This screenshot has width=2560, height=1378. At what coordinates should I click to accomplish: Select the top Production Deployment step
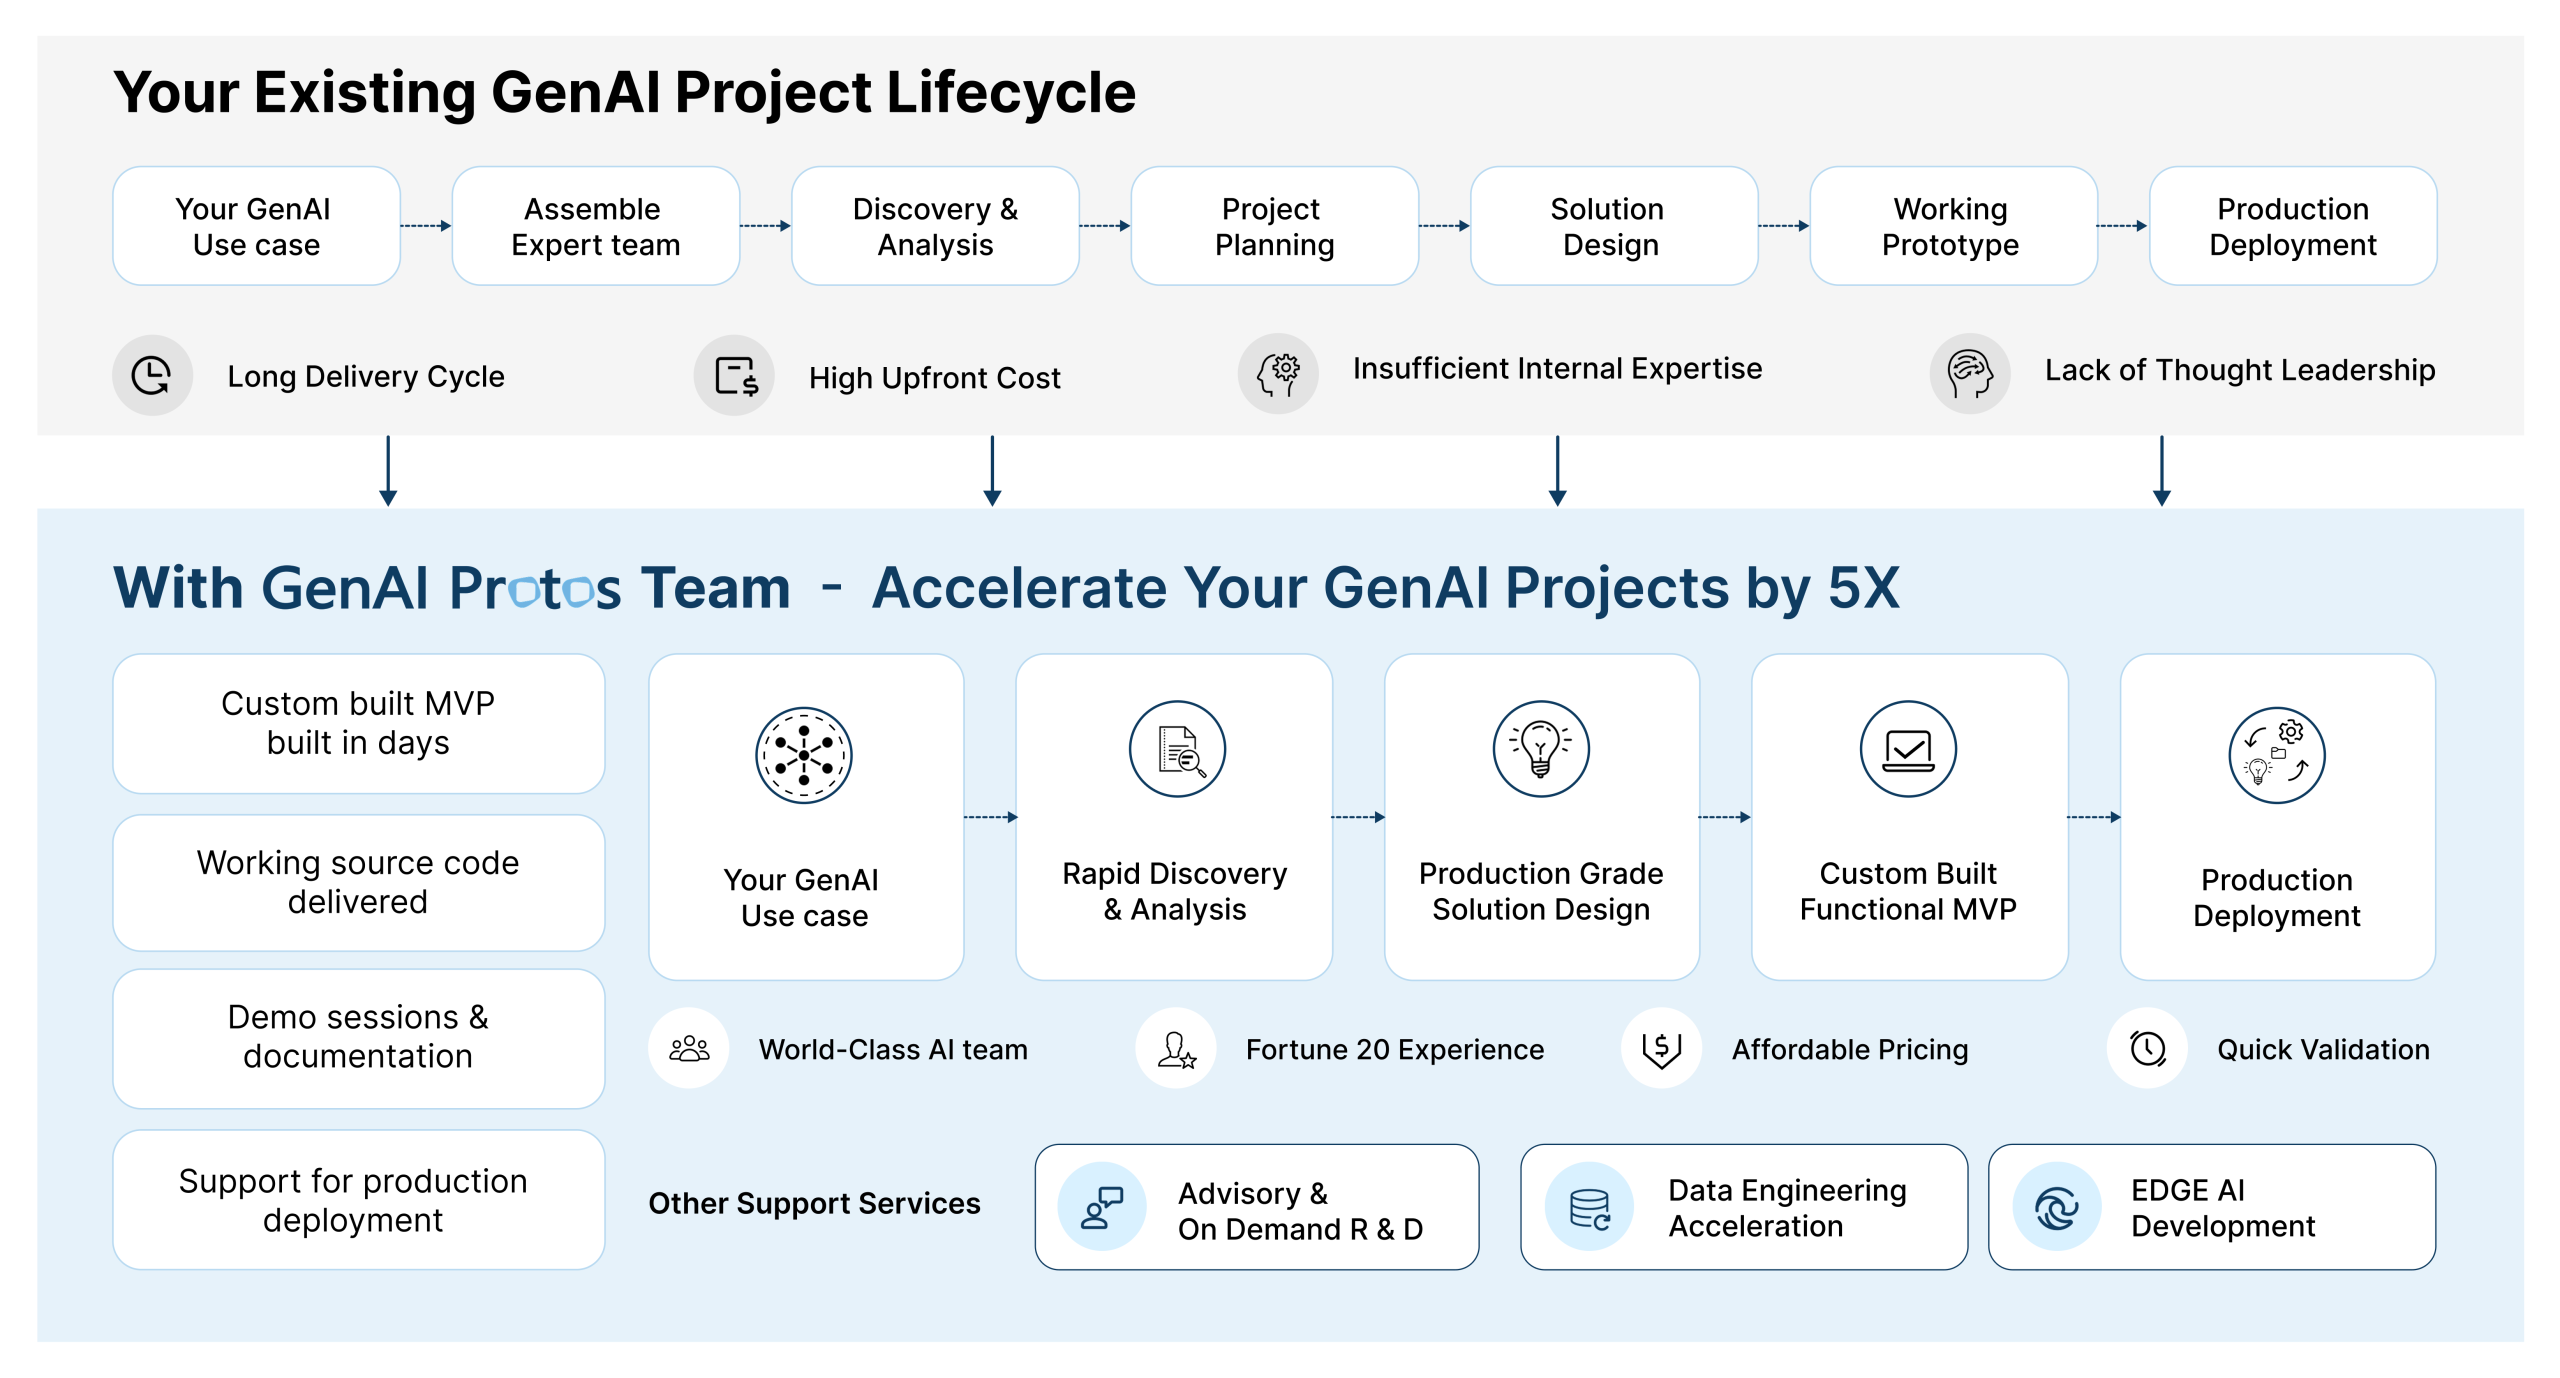pos(2293,226)
